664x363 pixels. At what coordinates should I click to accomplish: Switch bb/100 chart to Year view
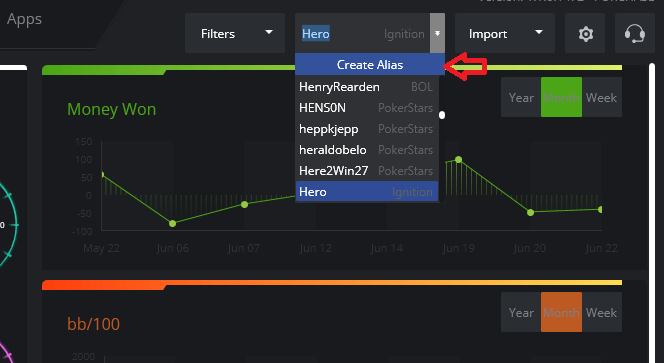[x=521, y=312]
